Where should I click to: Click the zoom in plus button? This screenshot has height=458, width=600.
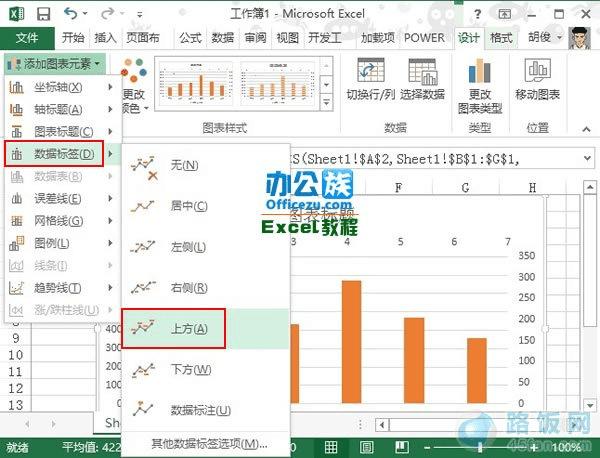[533, 447]
